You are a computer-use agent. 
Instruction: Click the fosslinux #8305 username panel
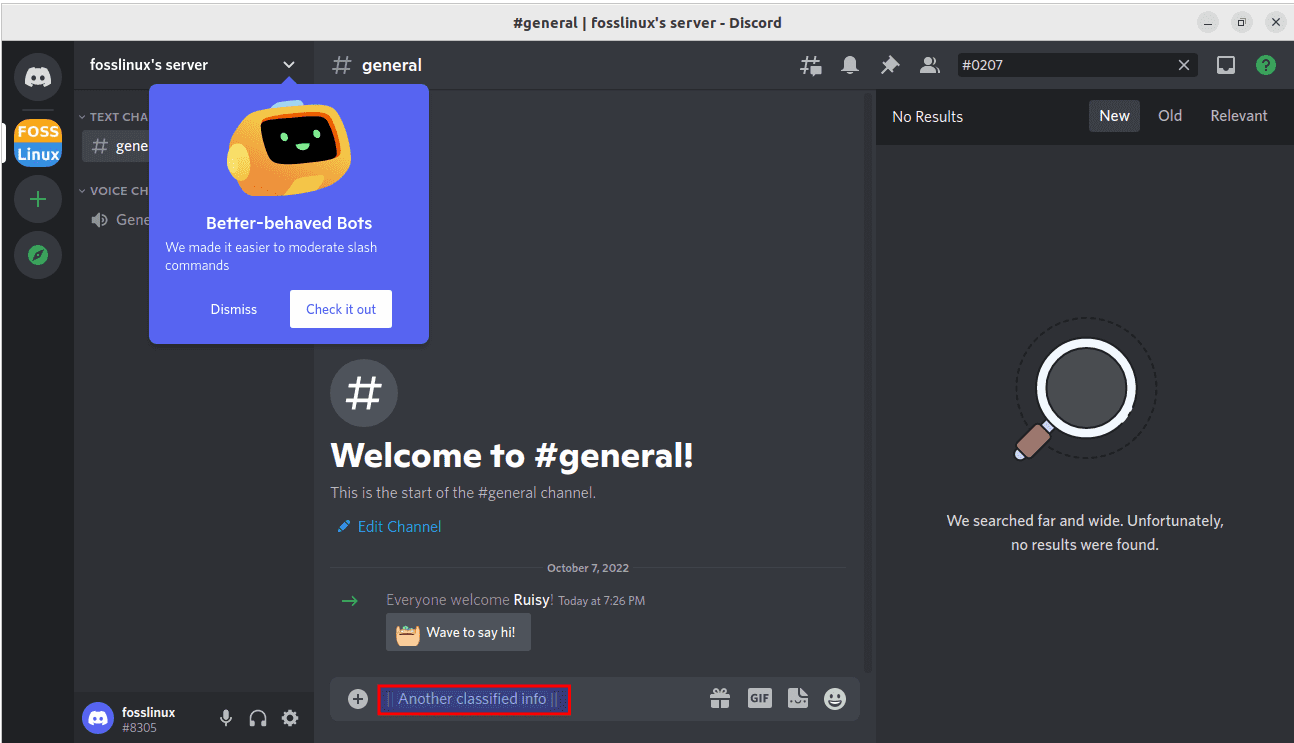(x=148, y=719)
